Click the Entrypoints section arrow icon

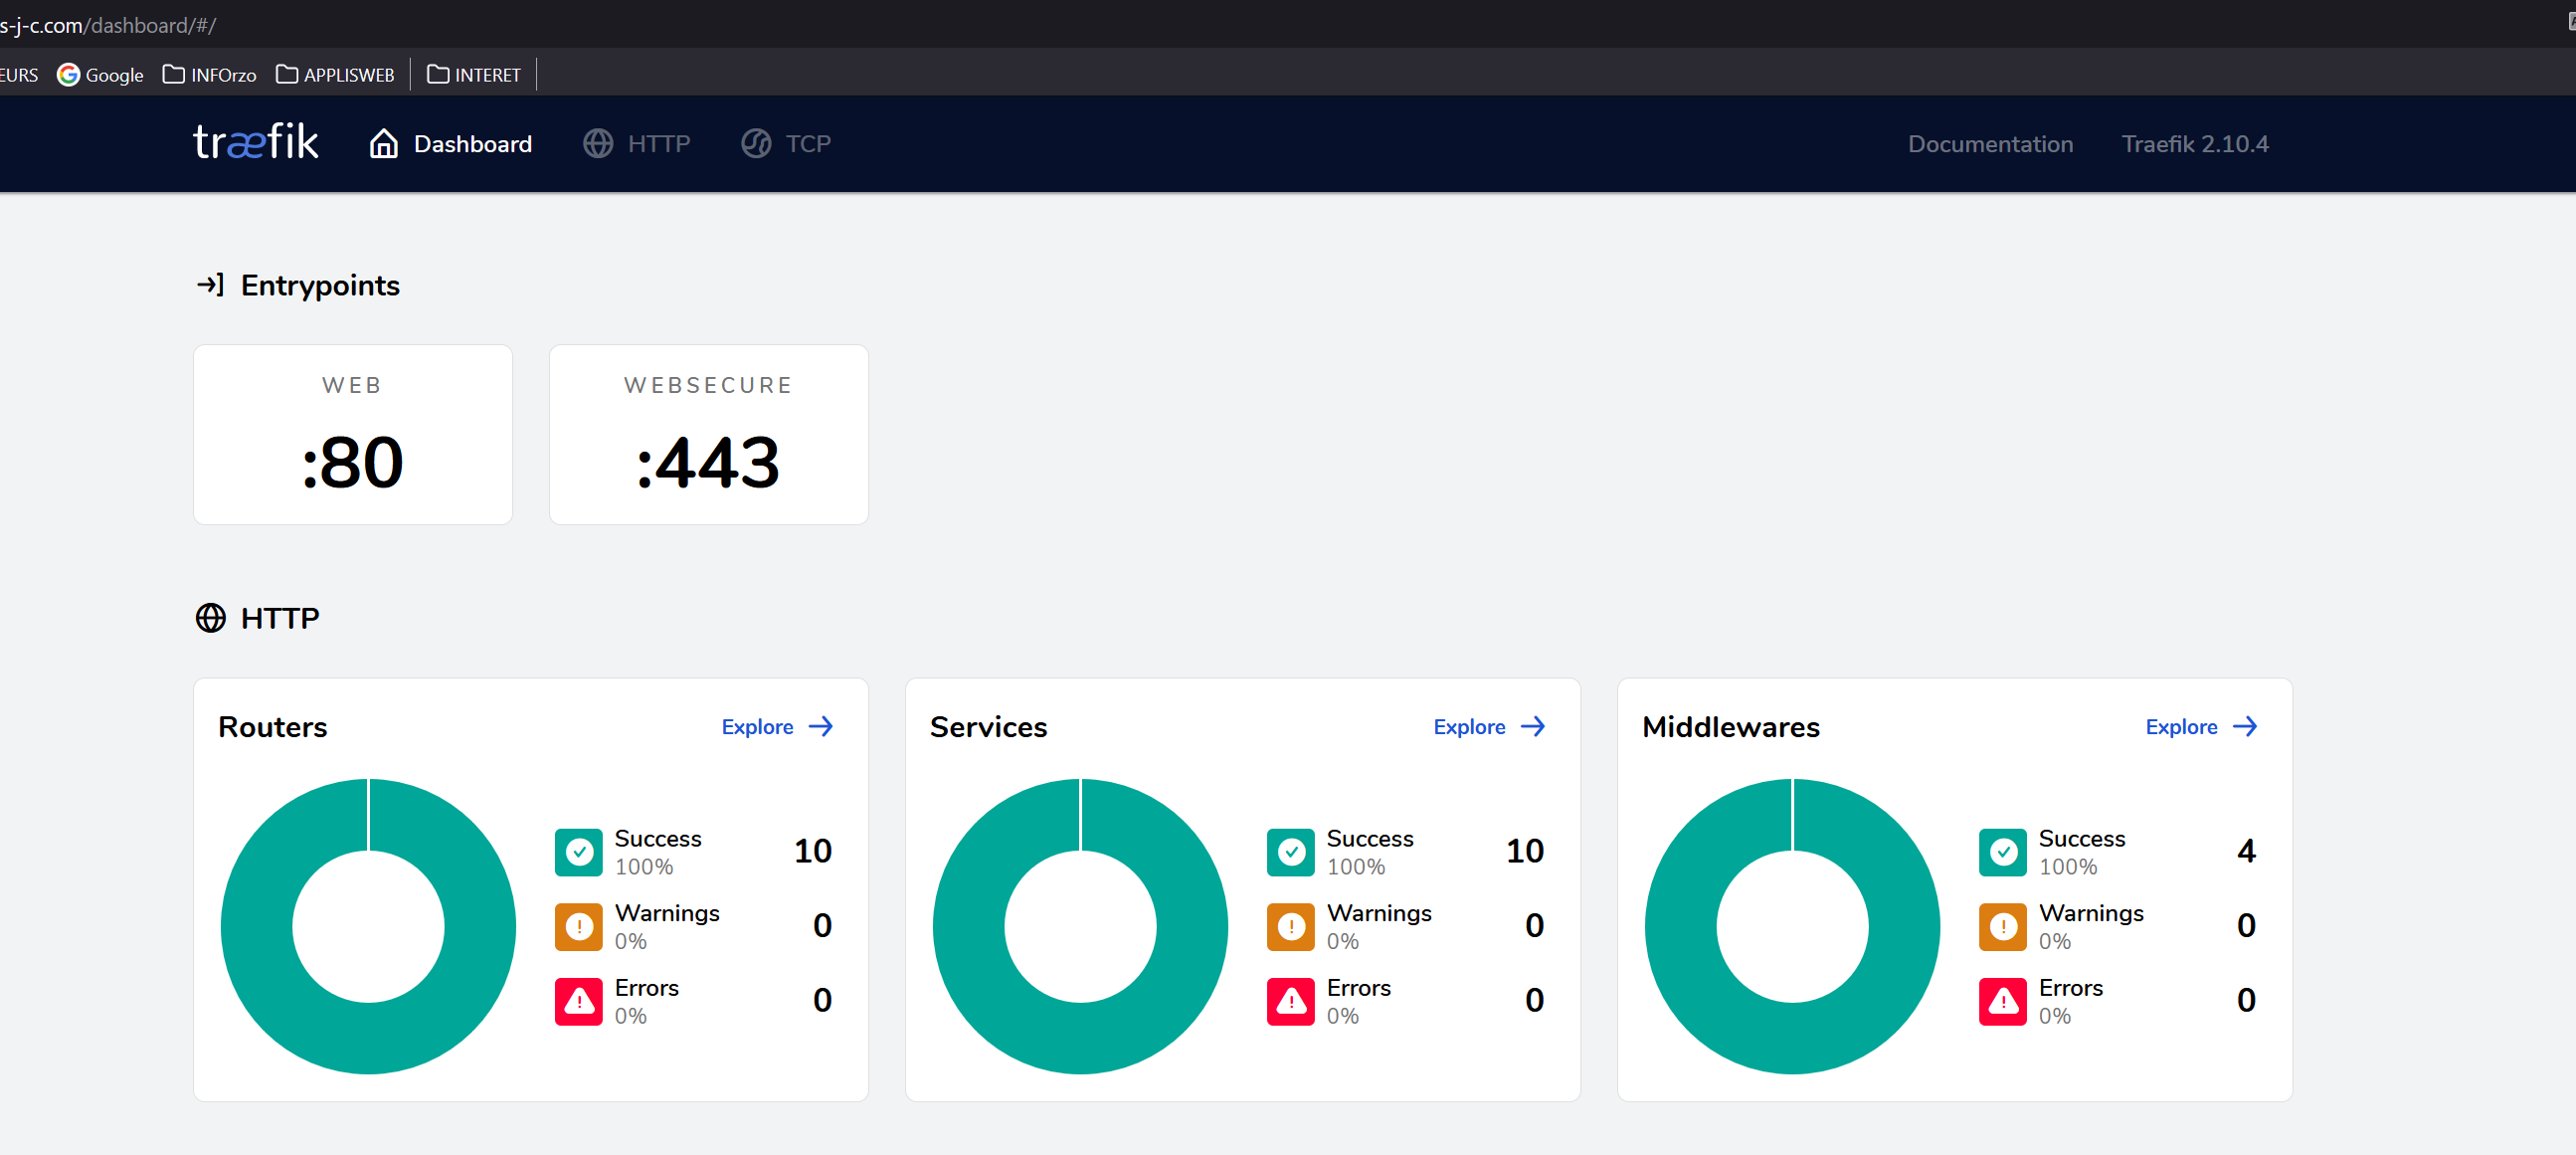coord(210,285)
